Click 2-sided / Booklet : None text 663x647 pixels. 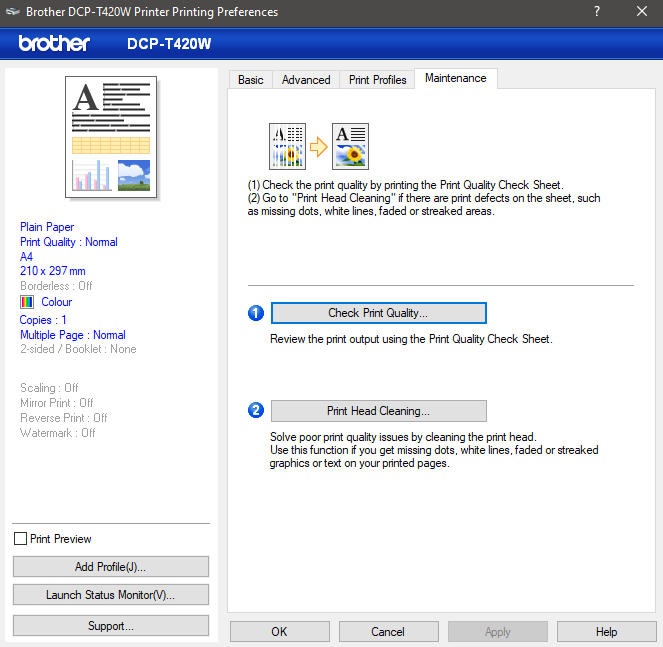78,349
